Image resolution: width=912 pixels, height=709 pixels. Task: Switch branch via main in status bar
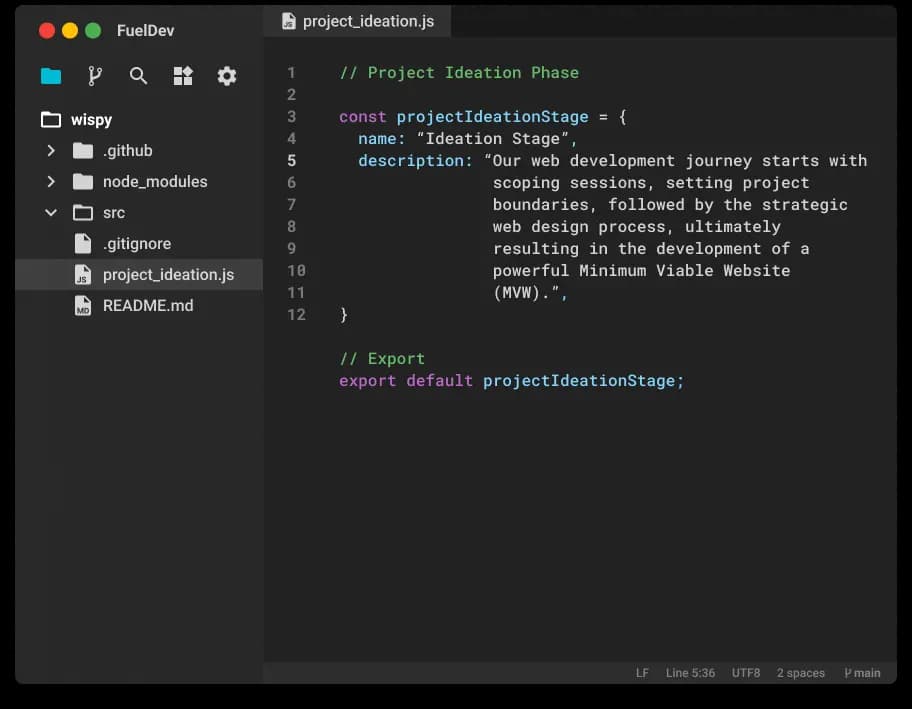point(862,673)
